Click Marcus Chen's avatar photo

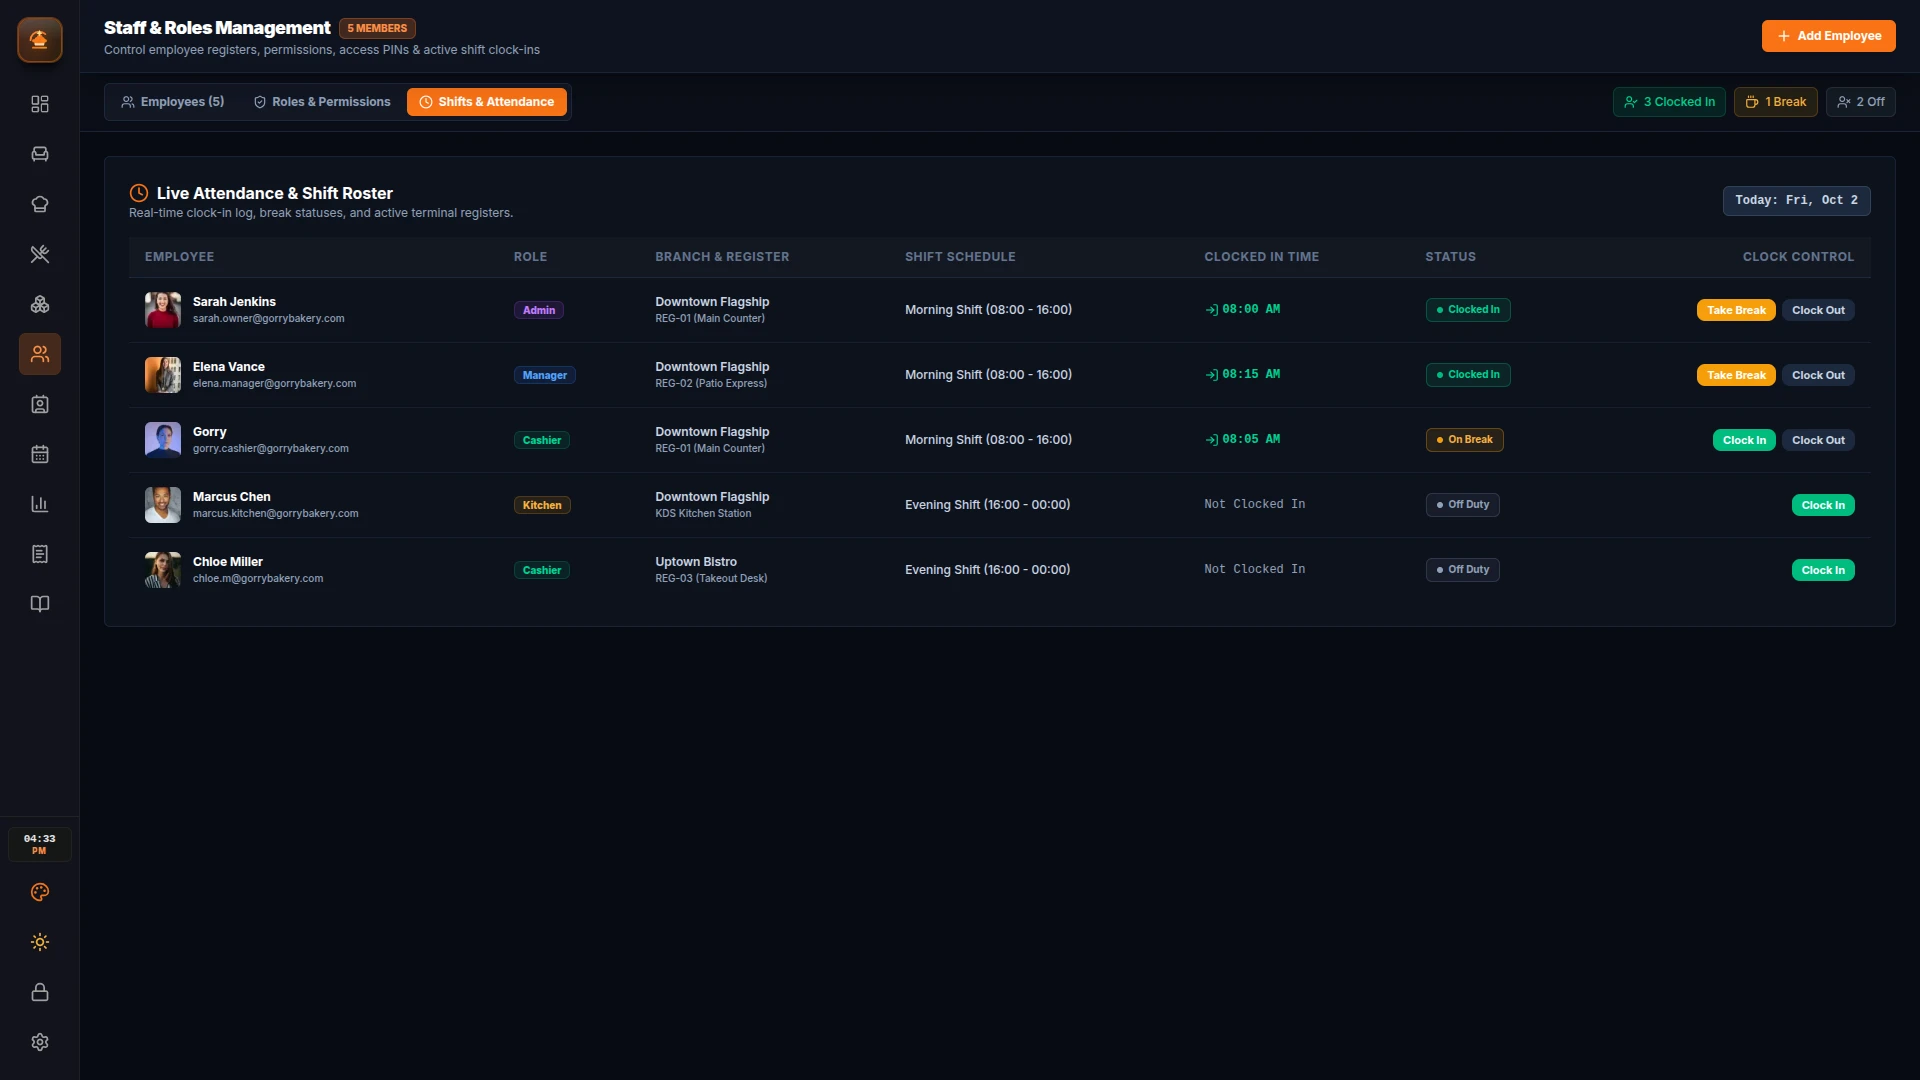pos(163,505)
